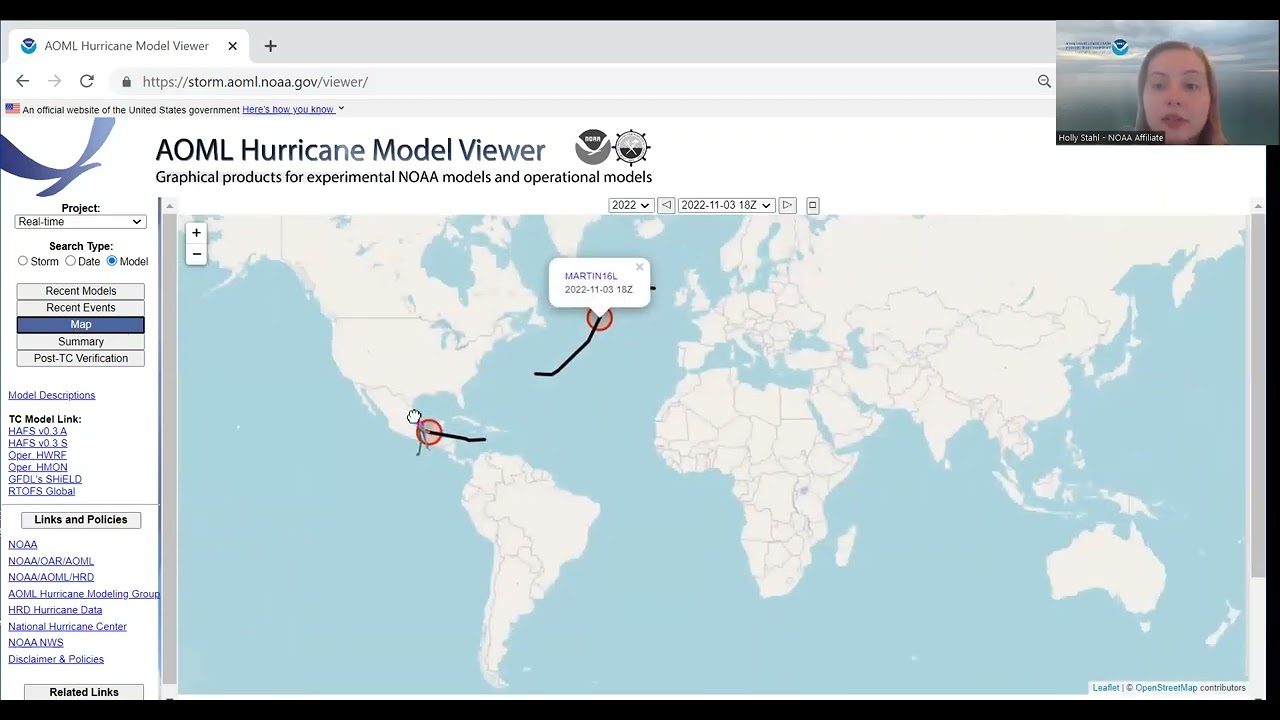Step to next forecast cycle

tap(787, 205)
